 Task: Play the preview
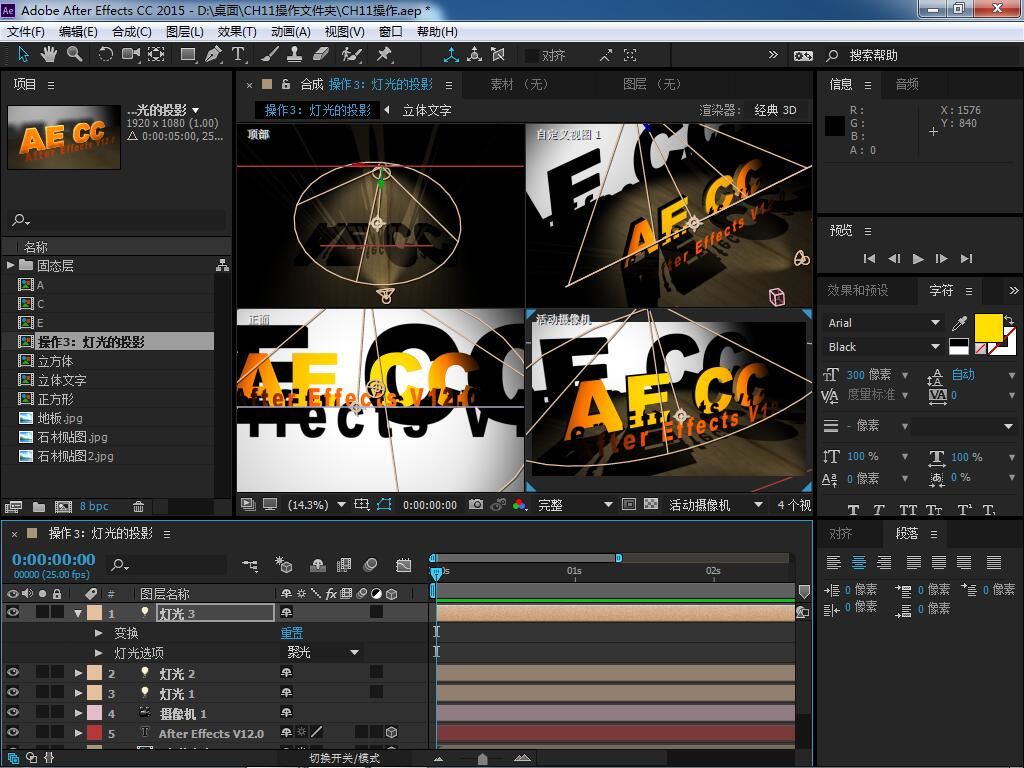coord(918,259)
